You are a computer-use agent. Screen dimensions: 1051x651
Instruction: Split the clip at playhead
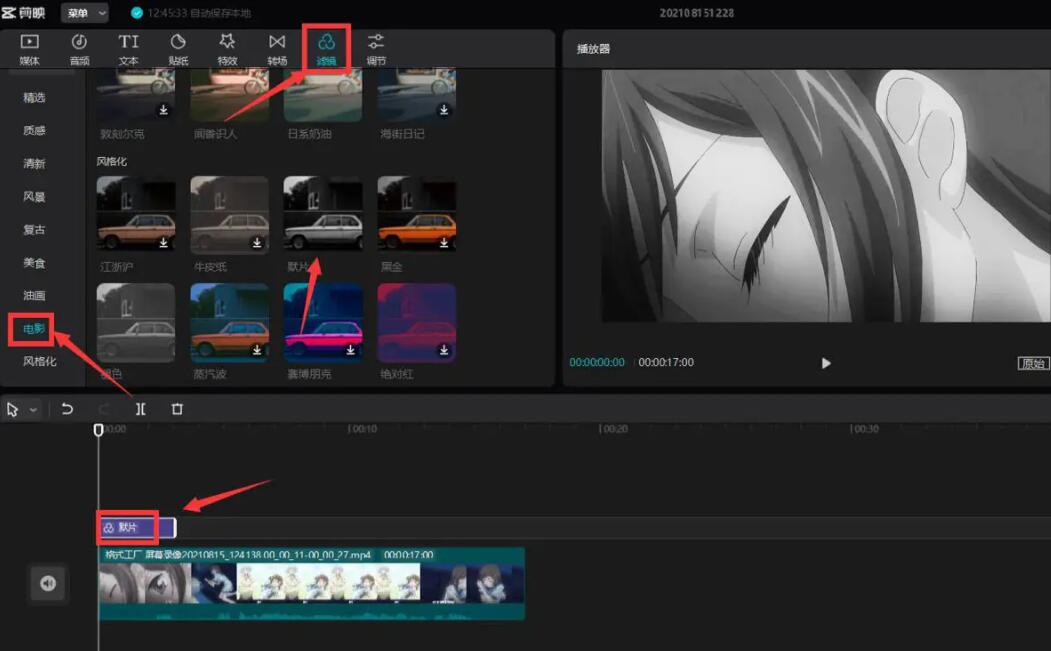[141, 409]
